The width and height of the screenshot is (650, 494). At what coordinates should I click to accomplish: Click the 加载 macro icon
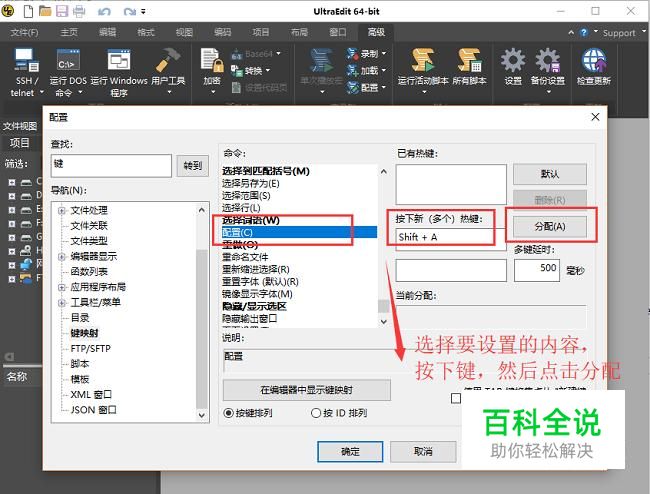(352, 70)
